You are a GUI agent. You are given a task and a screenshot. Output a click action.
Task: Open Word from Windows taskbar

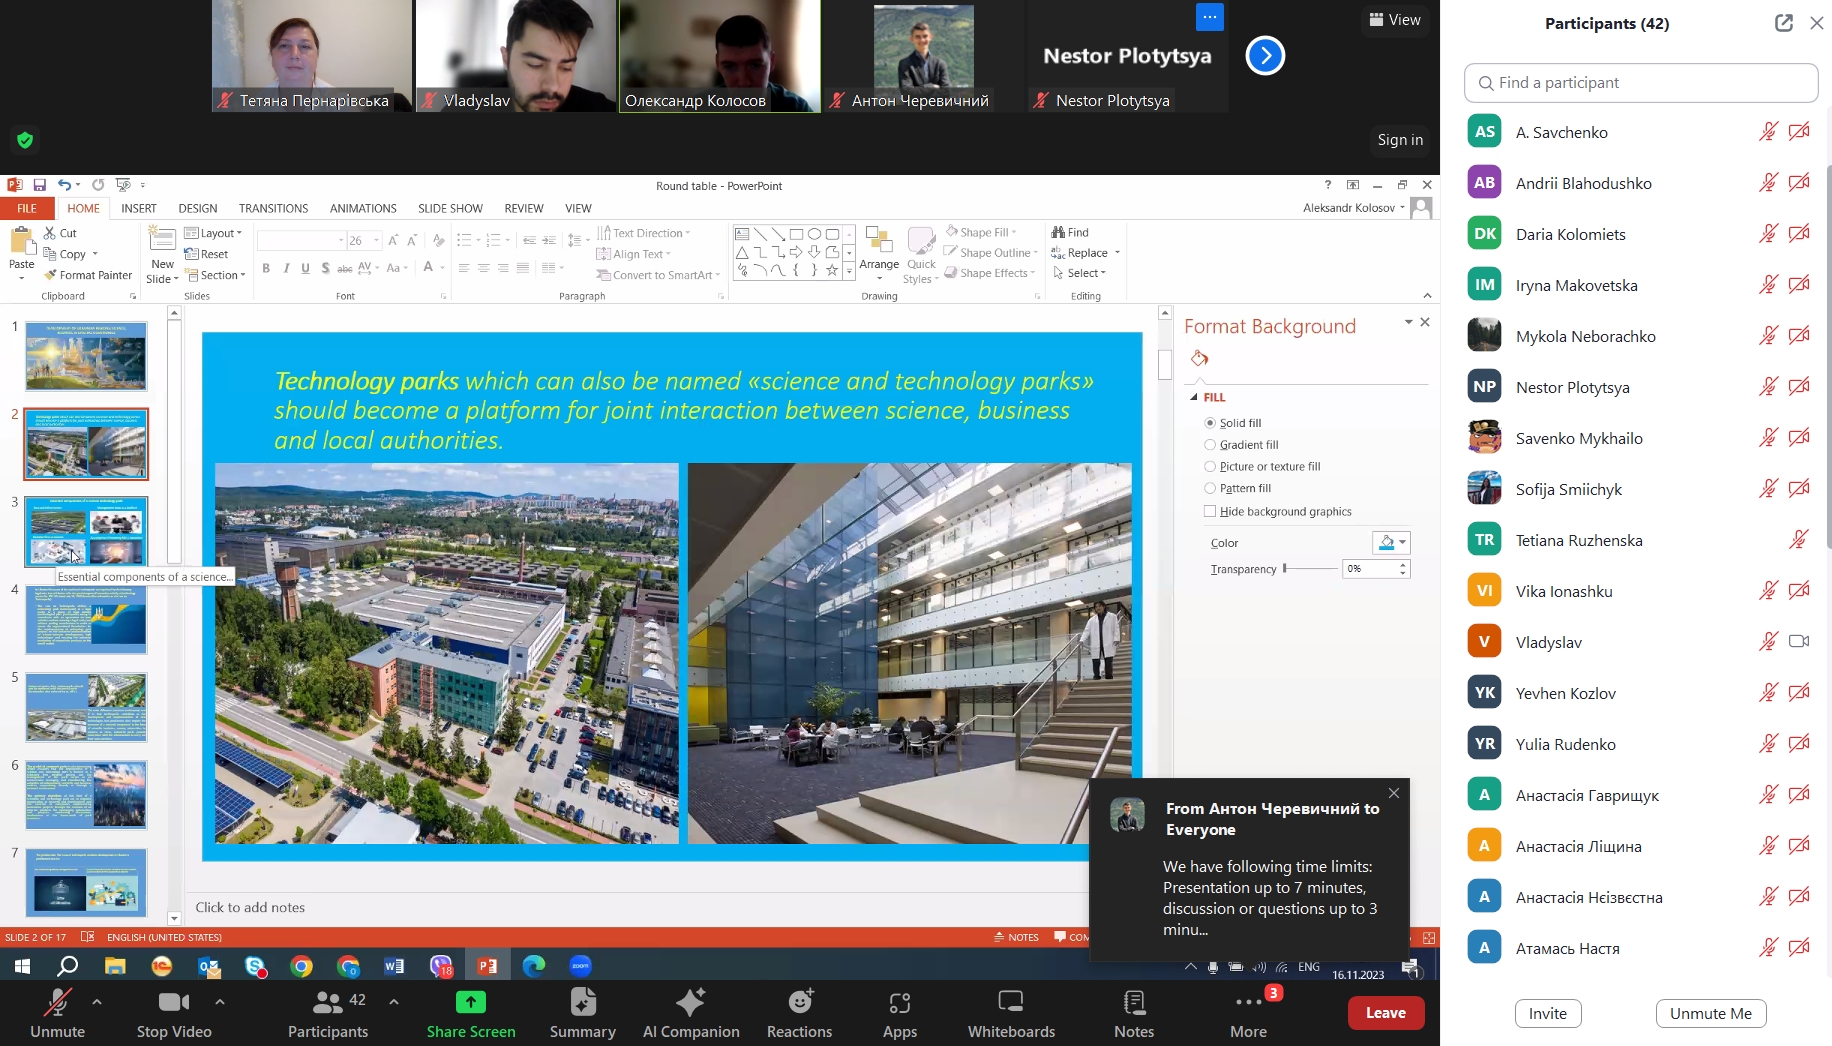[394, 966]
